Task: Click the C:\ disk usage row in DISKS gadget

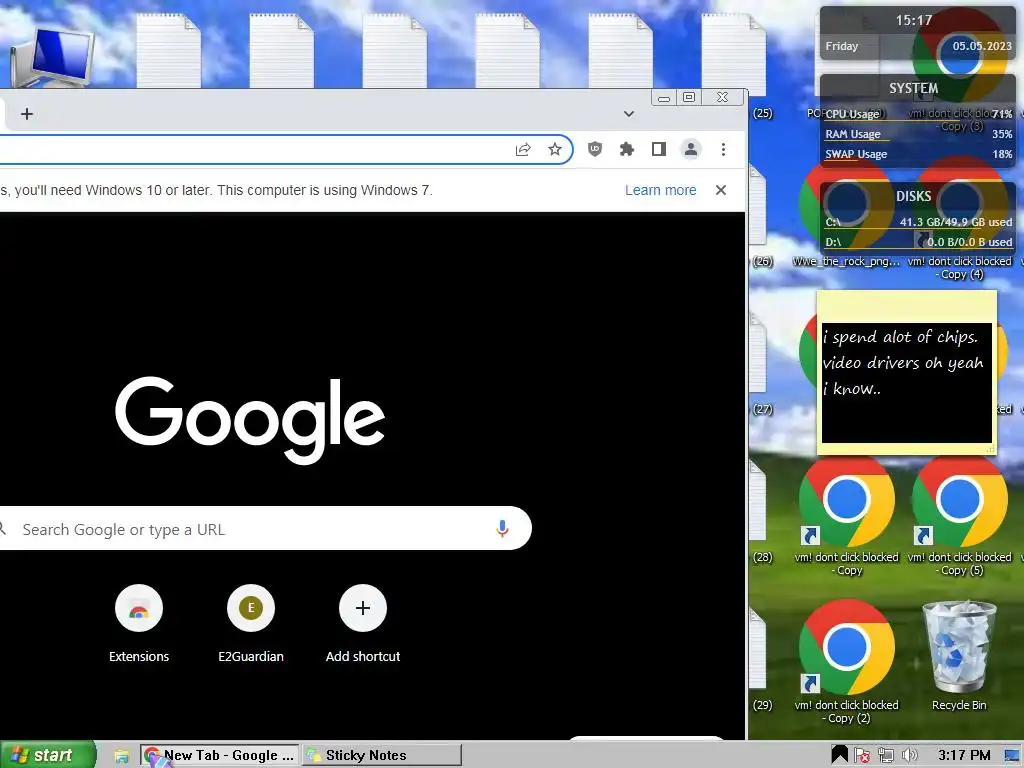Action: (x=918, y=222)
